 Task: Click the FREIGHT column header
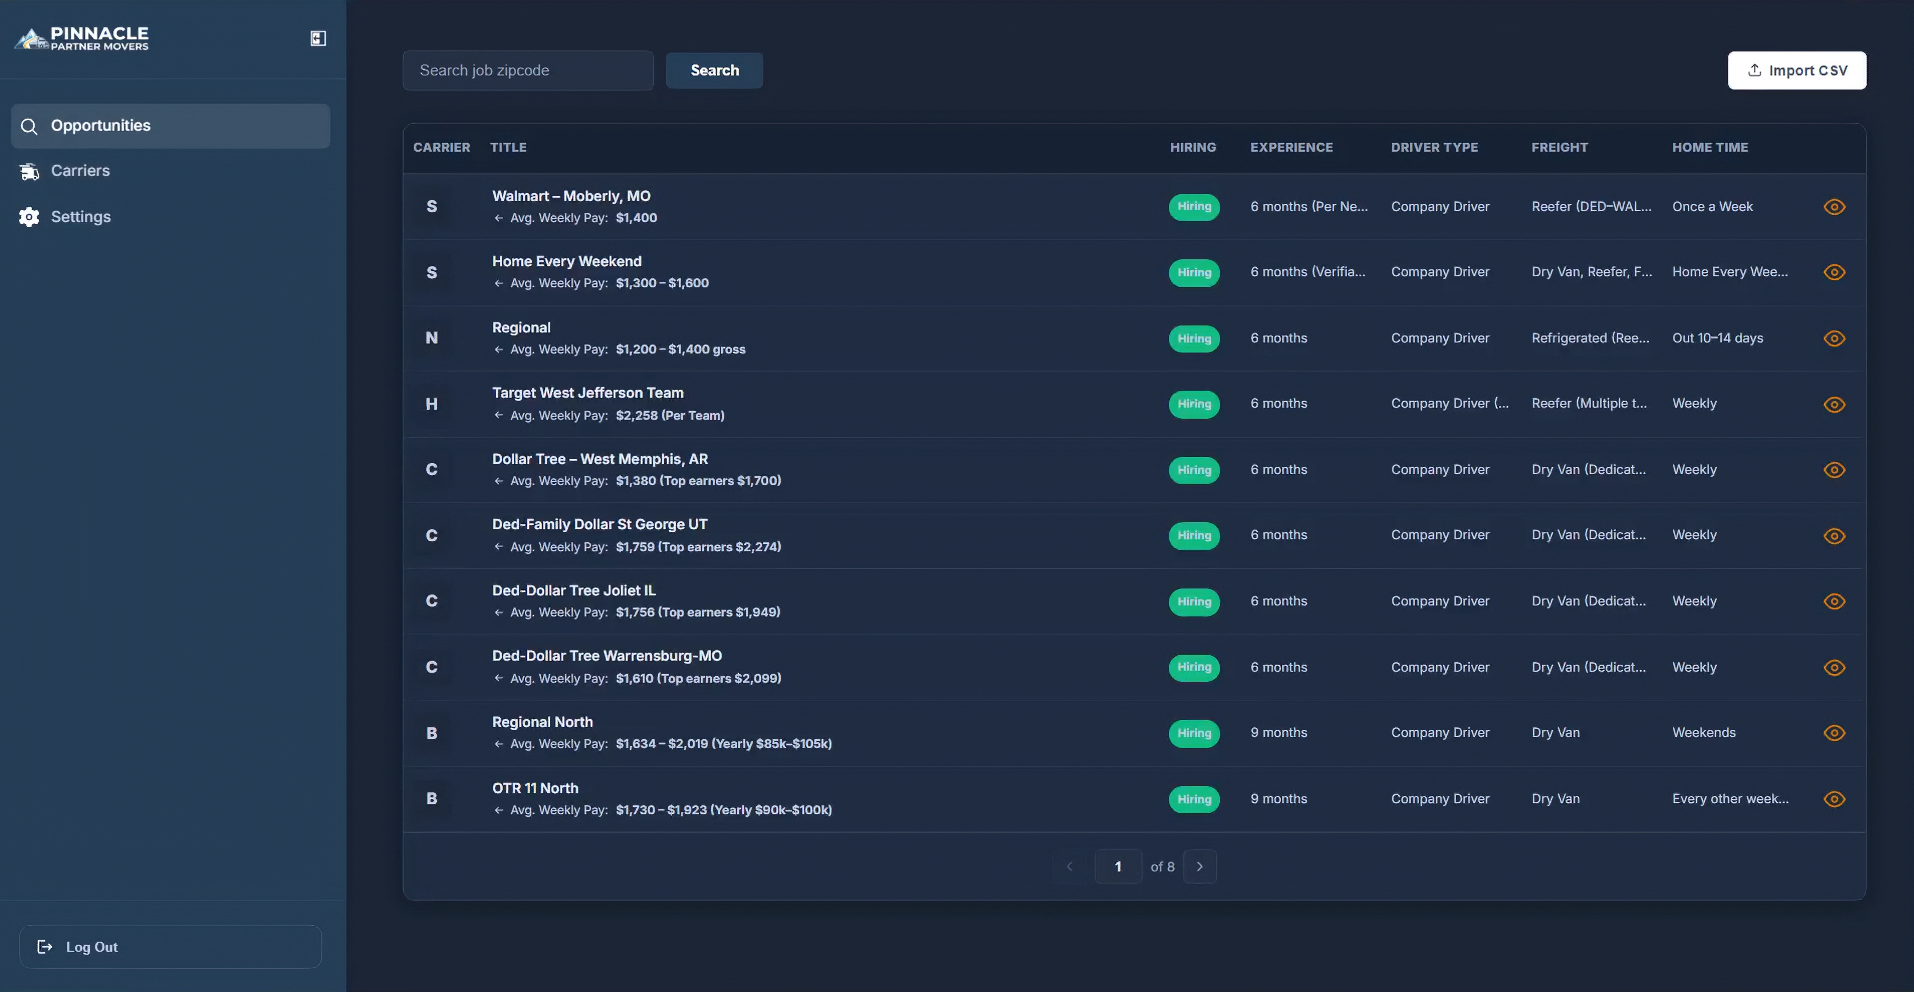click(x=1559, y=147)
